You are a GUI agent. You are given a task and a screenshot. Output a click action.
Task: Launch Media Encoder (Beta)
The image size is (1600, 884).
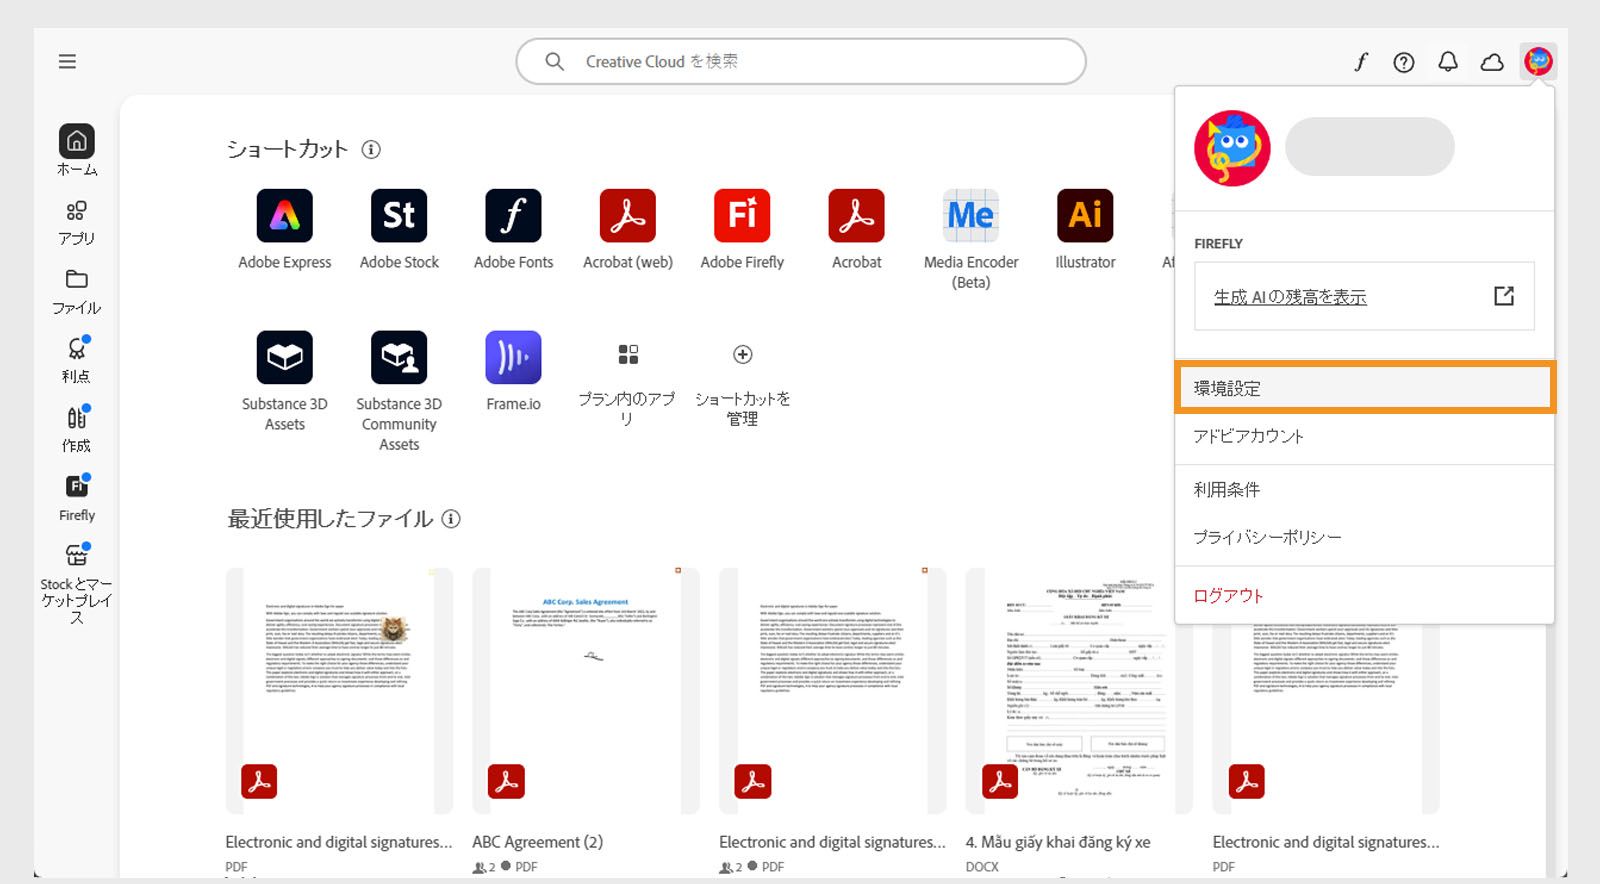click(x=971, y=239)
